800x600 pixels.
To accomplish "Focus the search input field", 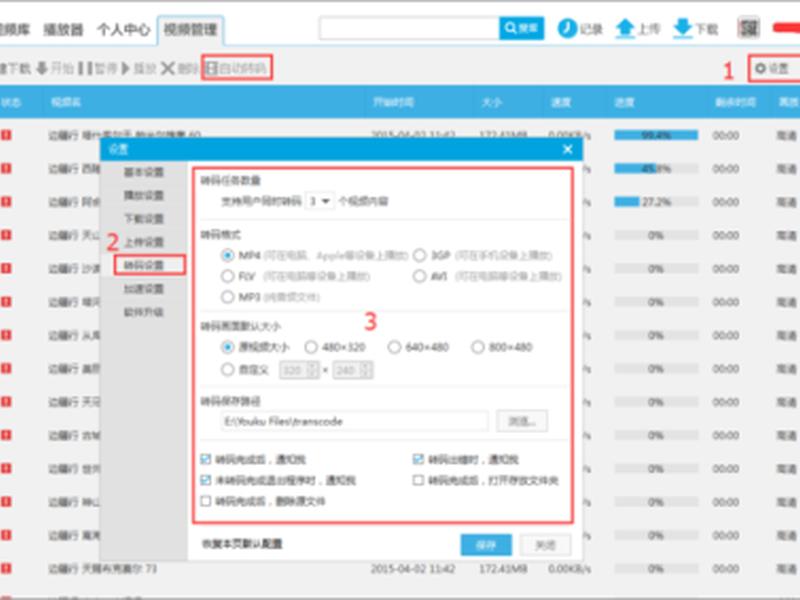I will coord(409,28).
